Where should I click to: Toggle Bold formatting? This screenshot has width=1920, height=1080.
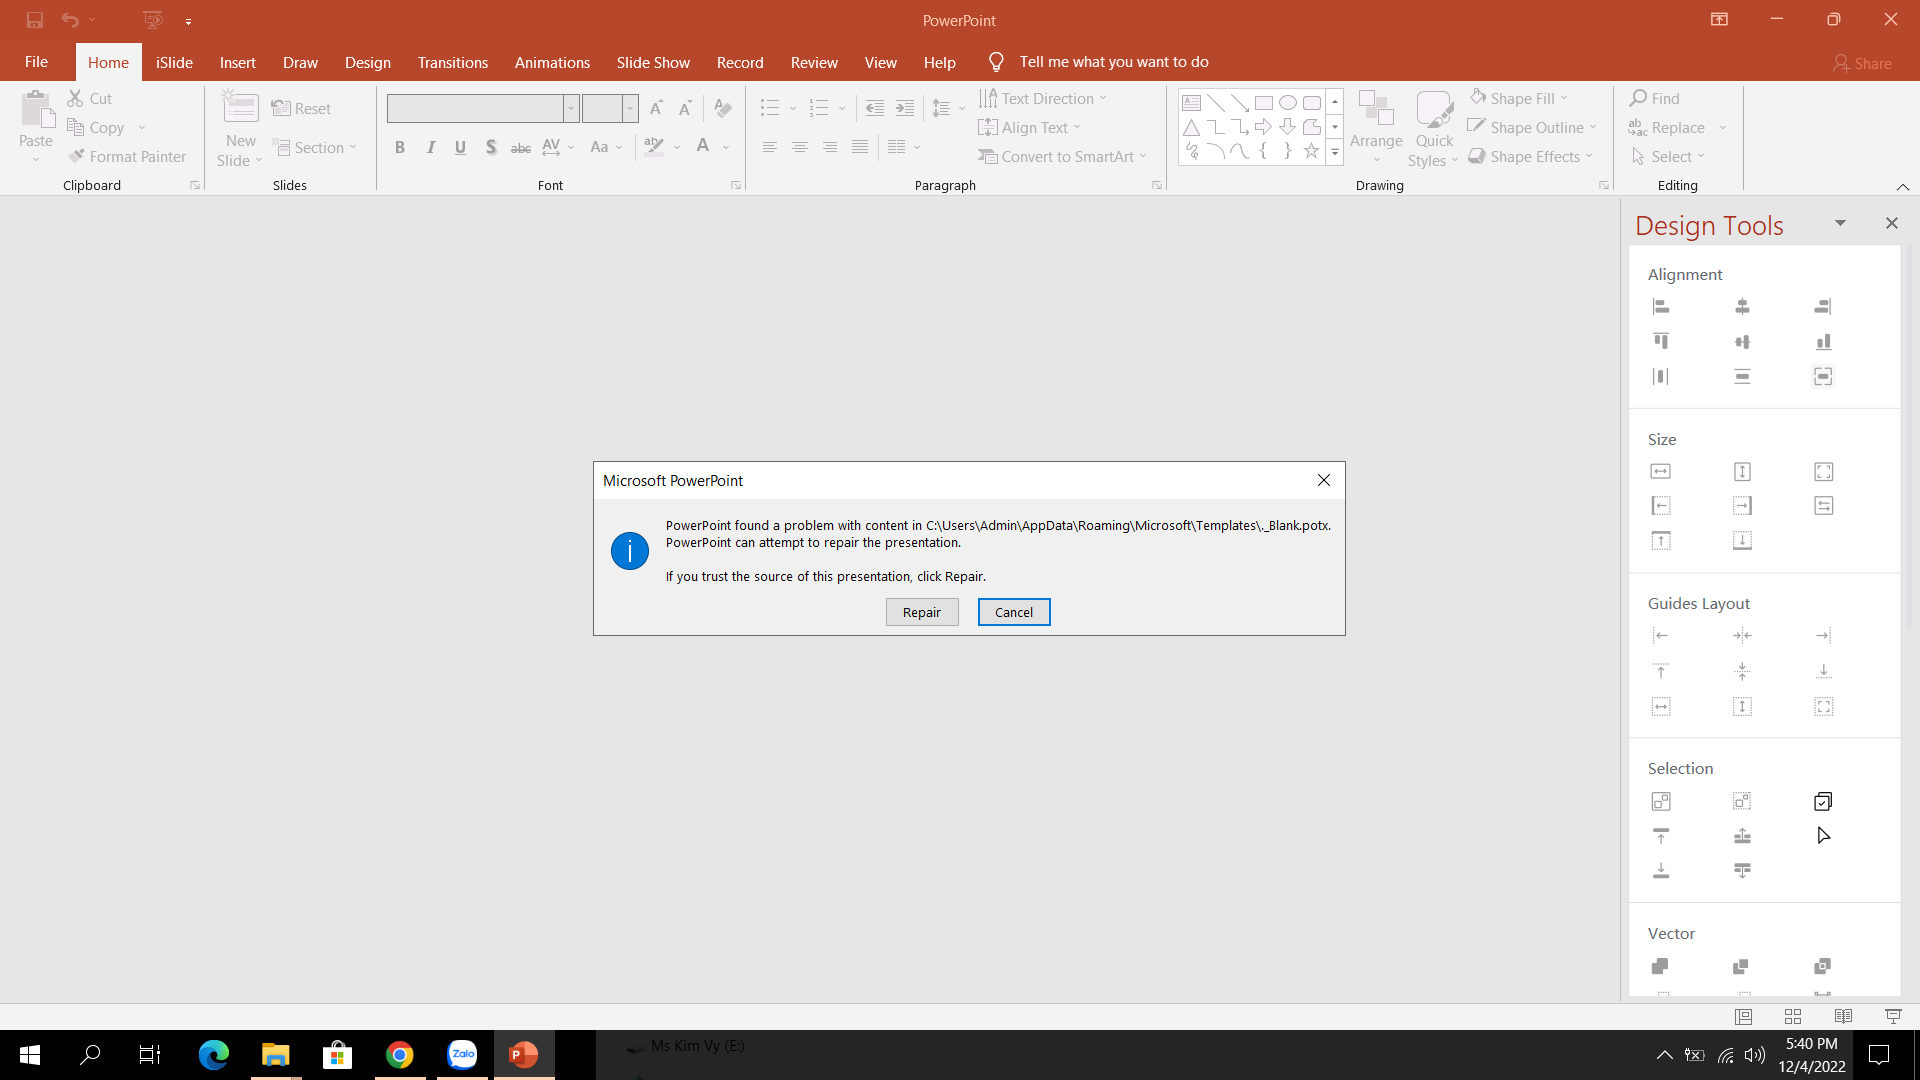[x=400, y=147]
